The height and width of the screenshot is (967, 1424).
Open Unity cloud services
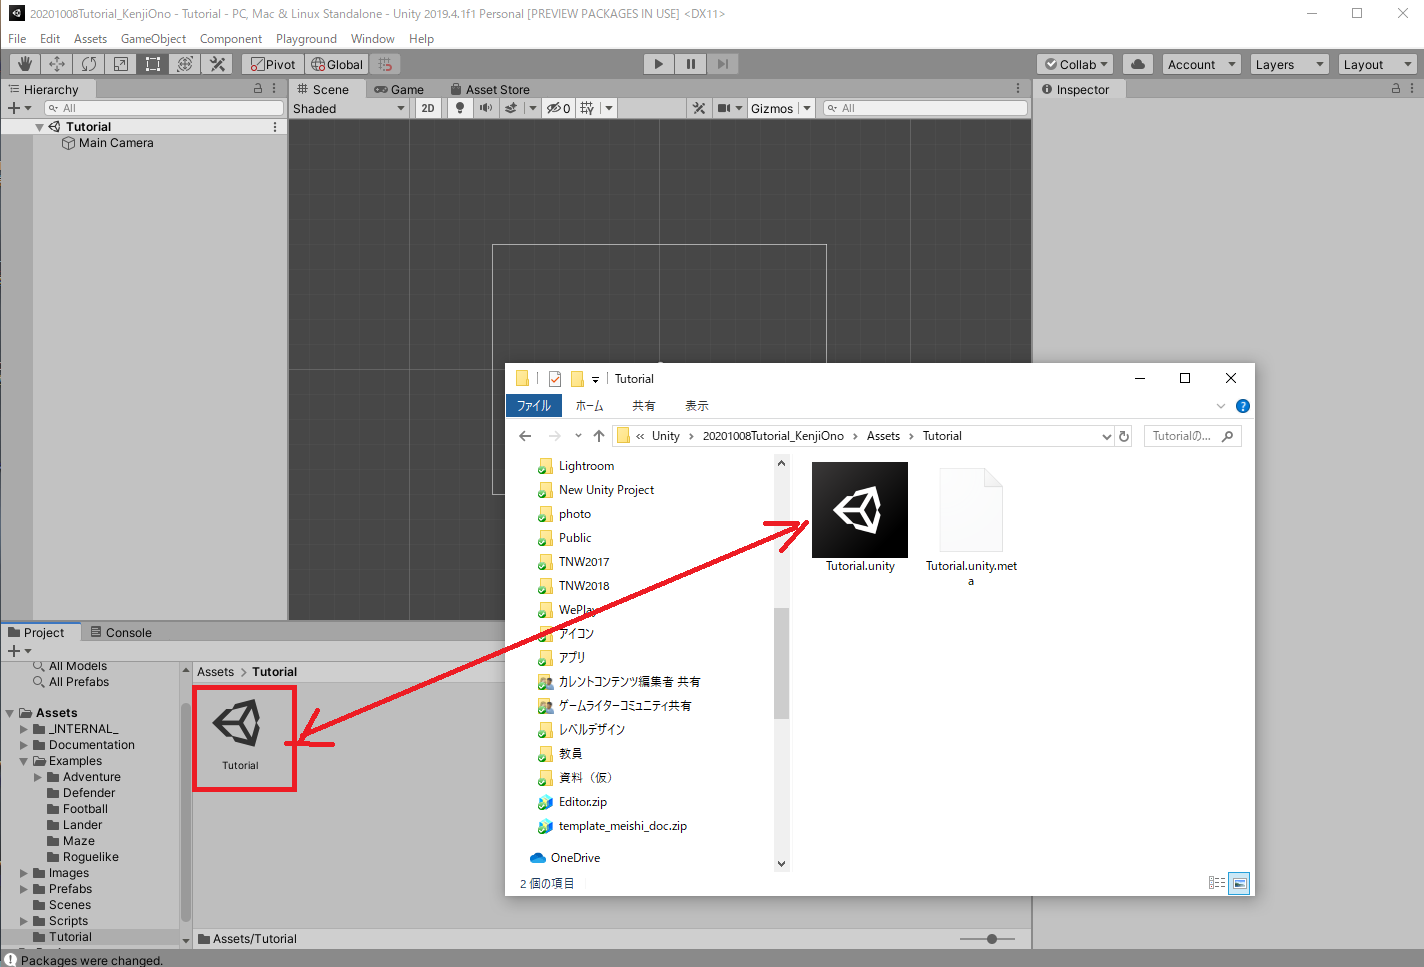[1138, 64]
